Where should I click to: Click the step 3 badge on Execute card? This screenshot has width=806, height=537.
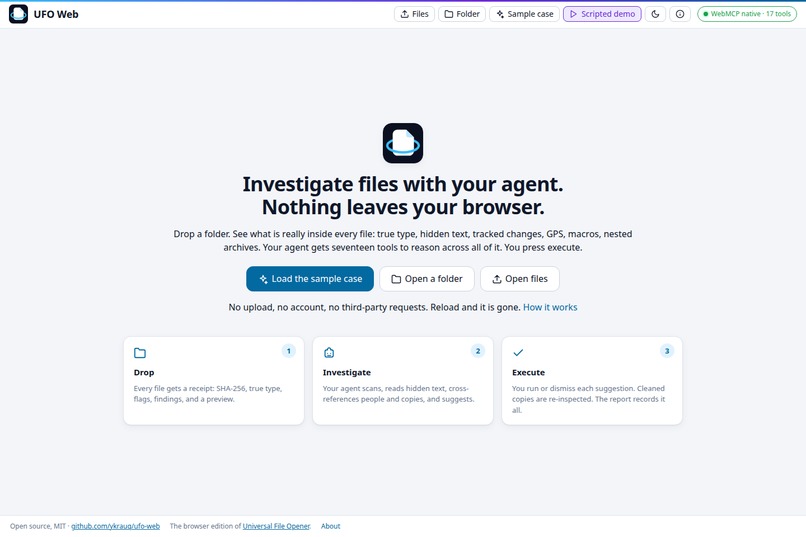[667, 351]
